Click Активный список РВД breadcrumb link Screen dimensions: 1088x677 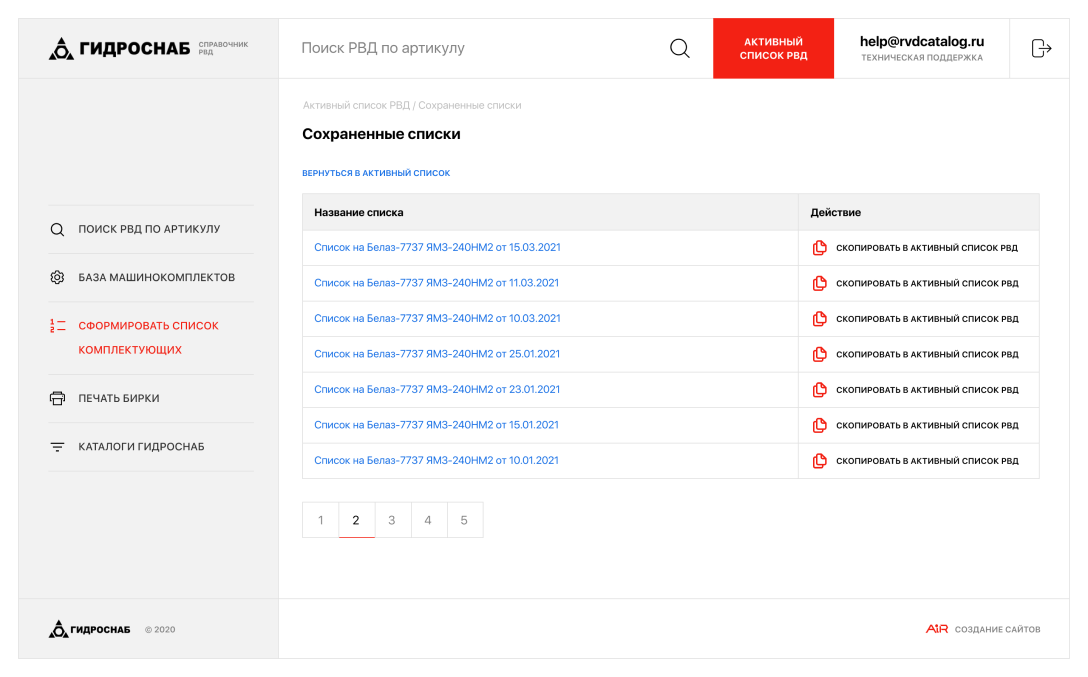[x=356, y=105]
